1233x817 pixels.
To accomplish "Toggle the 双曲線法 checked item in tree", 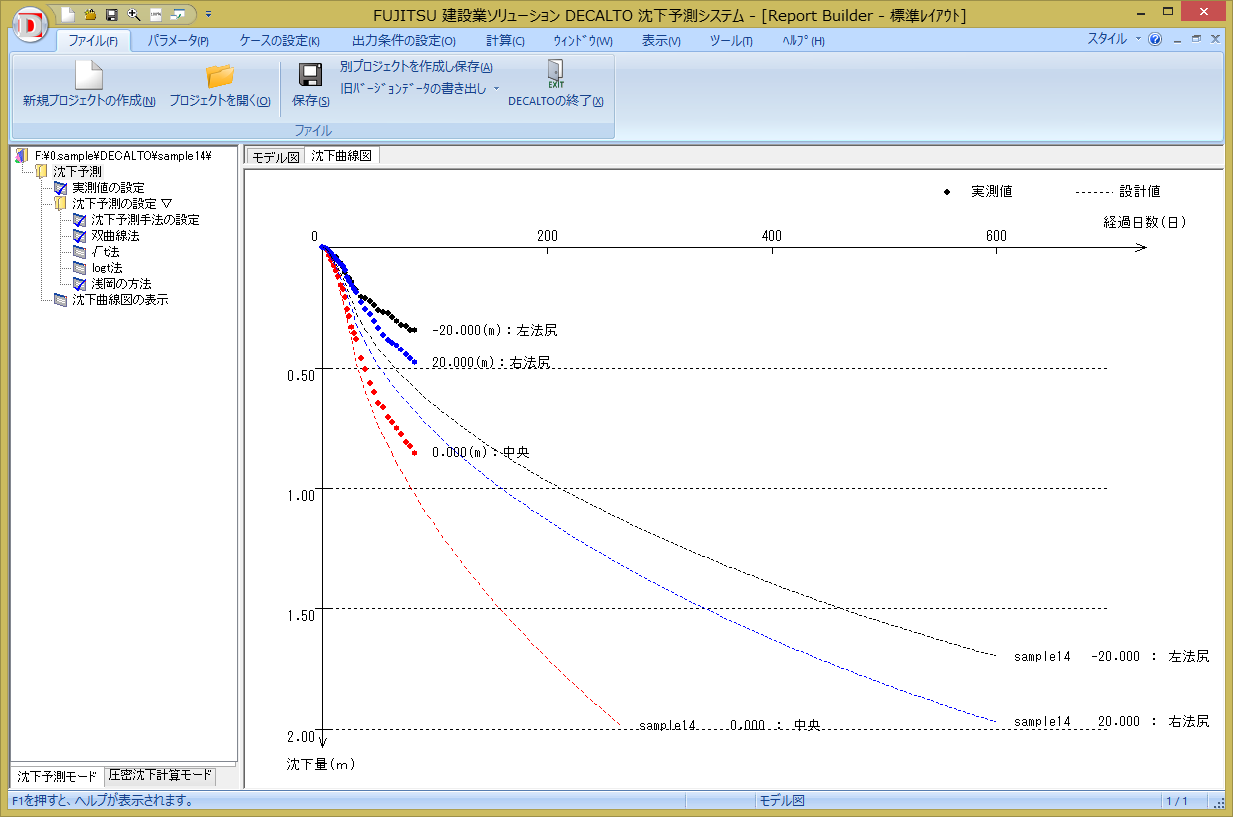I will (80, 236).
